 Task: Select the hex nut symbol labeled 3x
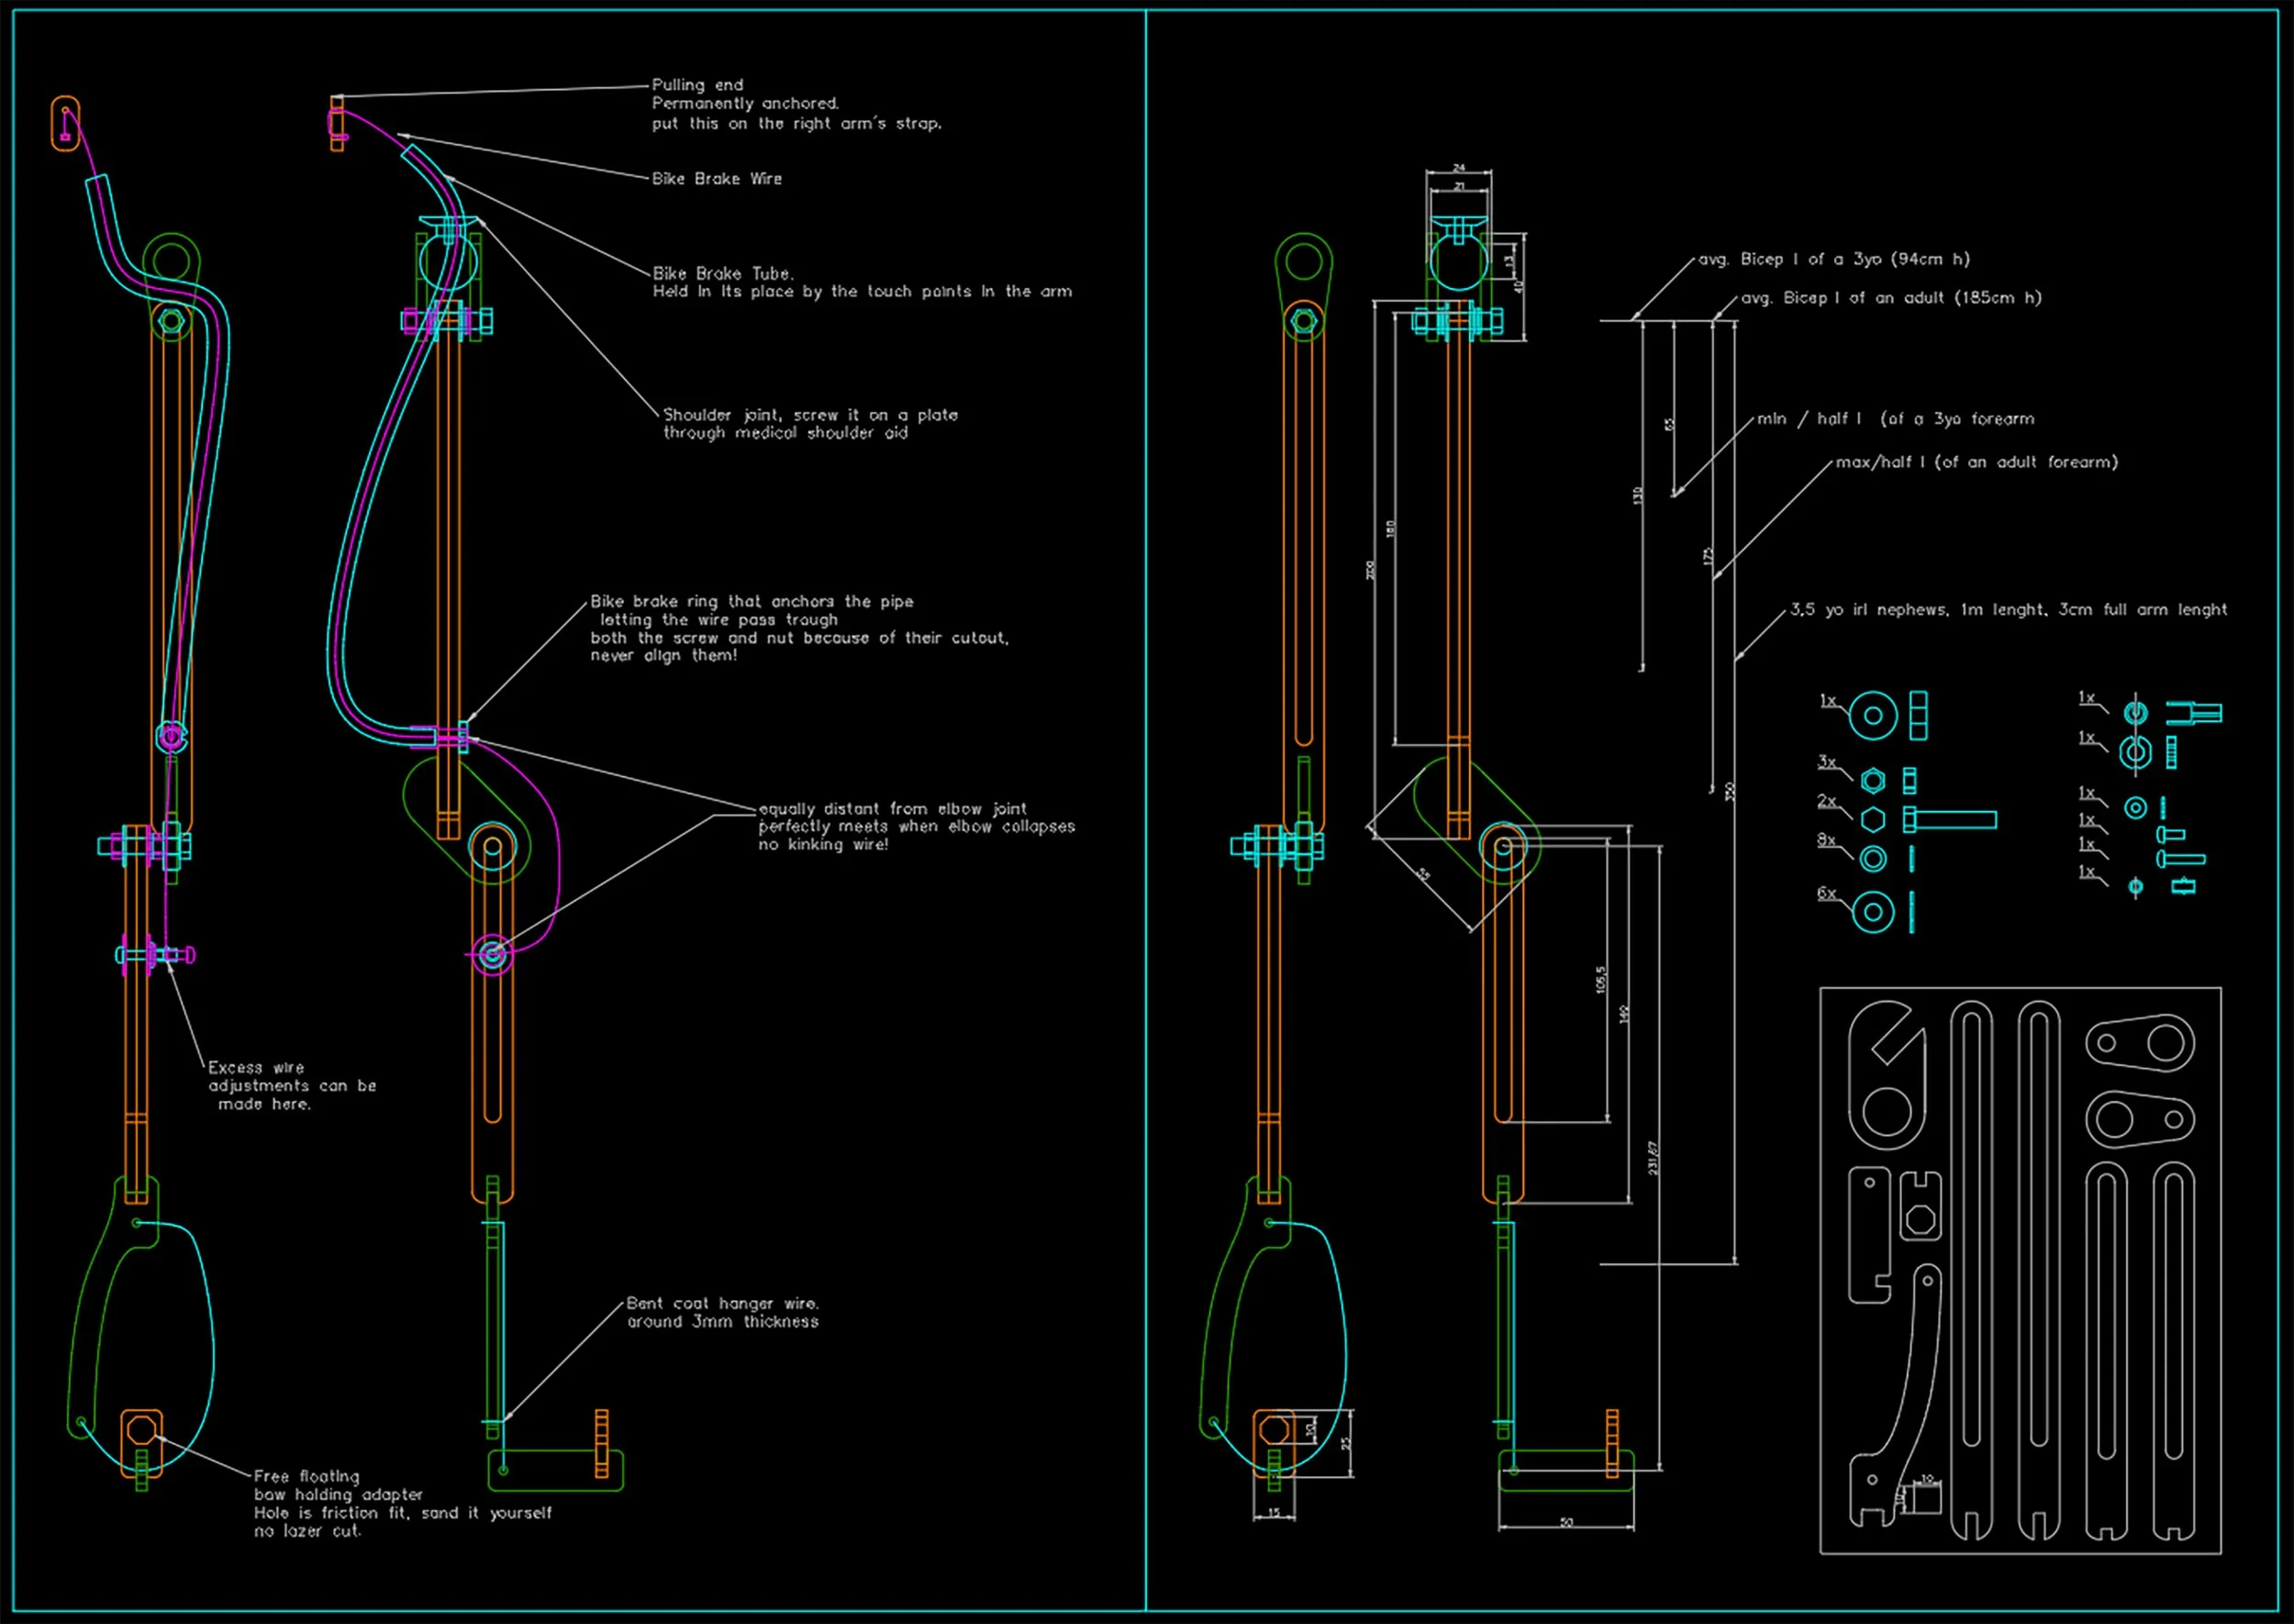coord(1873,781)
